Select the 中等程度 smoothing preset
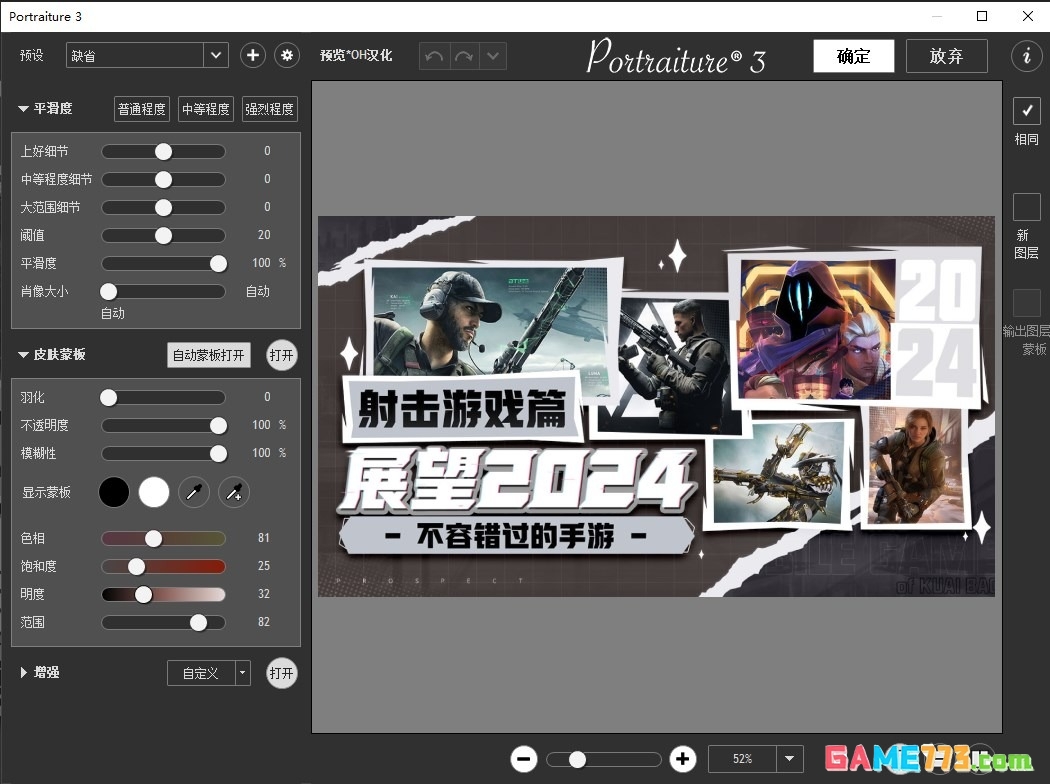The height and width of the screenshot is (784, 1050). (x=205, y=109)
